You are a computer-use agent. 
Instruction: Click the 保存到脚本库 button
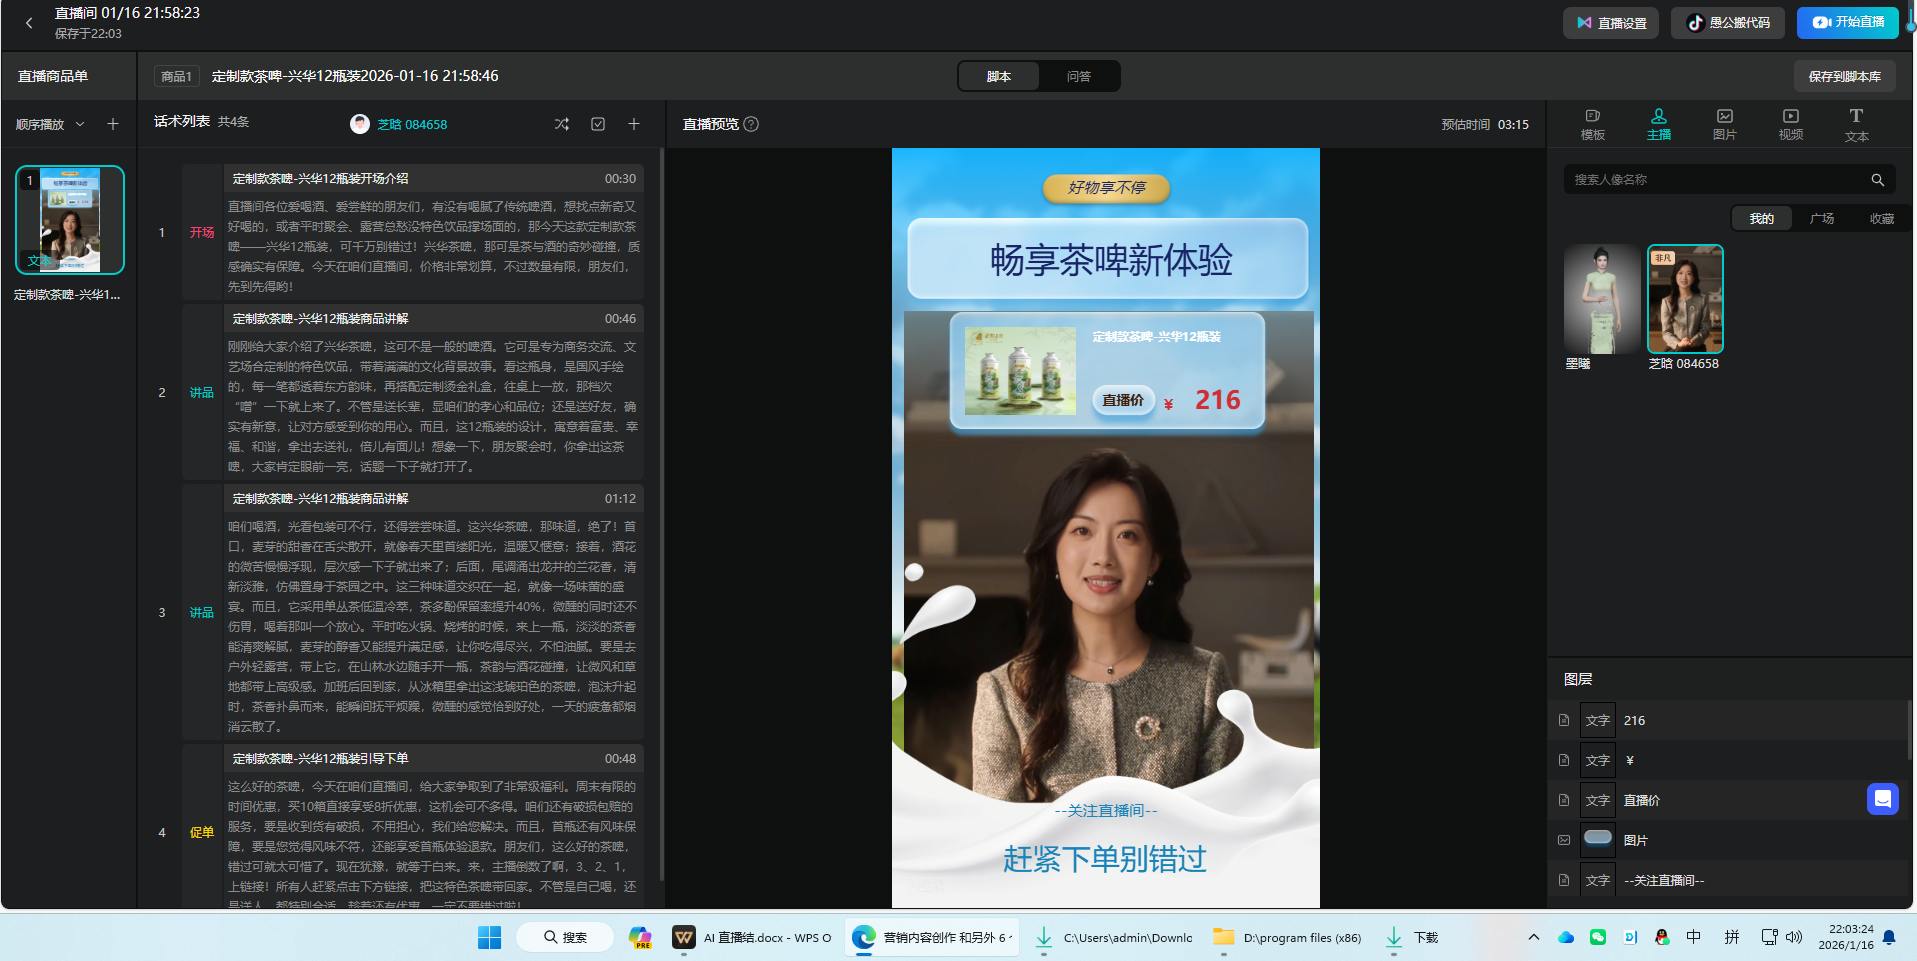(x=1845, y=75)
